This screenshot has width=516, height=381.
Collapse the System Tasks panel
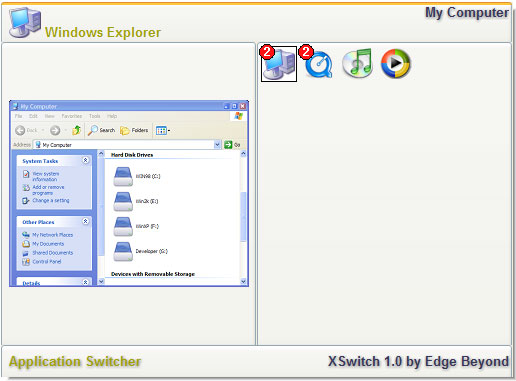[85, 160]
